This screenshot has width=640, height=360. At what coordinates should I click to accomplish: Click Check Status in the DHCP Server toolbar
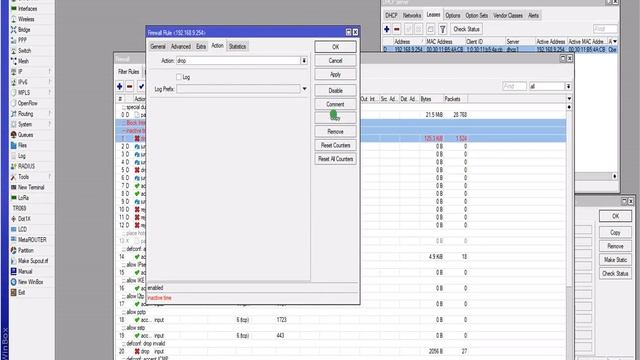(x=466, y=29)
